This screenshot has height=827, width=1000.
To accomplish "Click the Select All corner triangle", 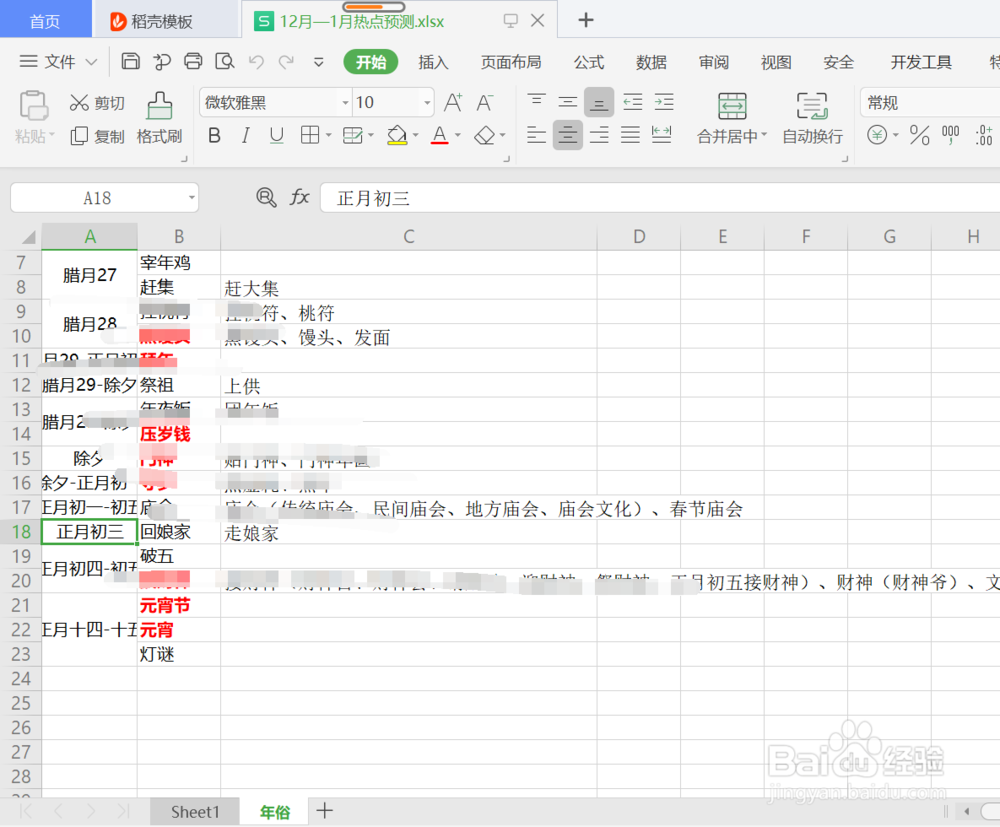I will (x=28, y=237).
